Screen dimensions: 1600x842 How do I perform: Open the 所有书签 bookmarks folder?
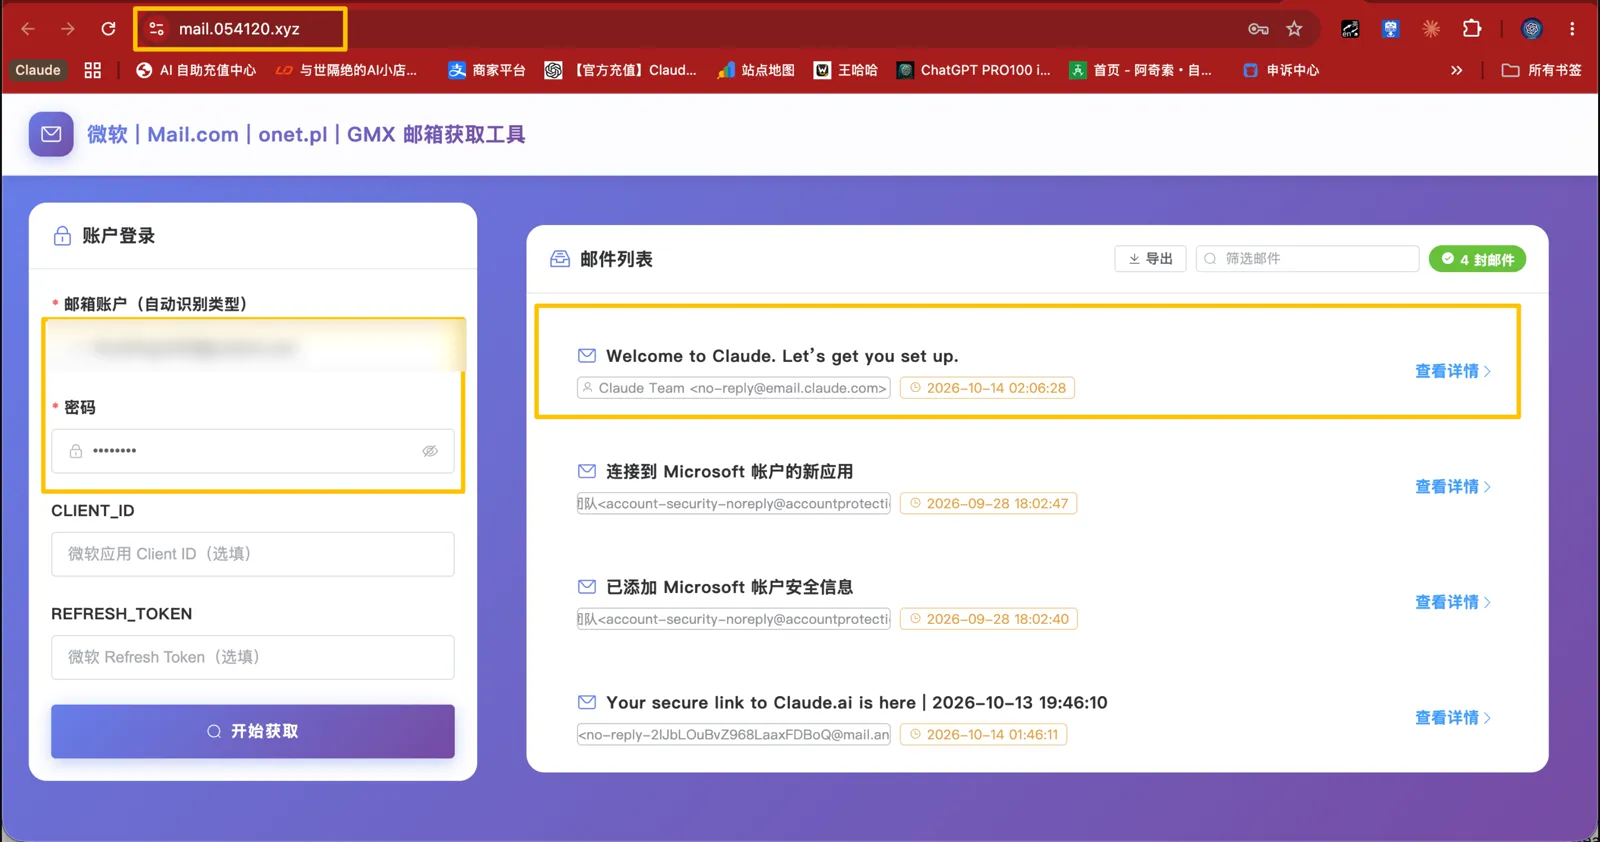click(x=1542, y=70)
